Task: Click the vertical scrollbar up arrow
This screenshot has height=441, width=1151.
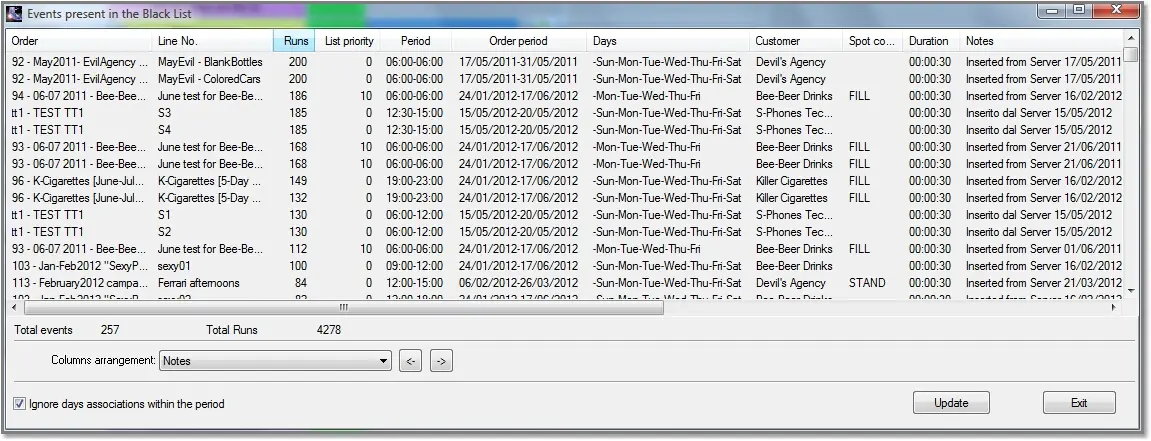Action: point(1130,39)
